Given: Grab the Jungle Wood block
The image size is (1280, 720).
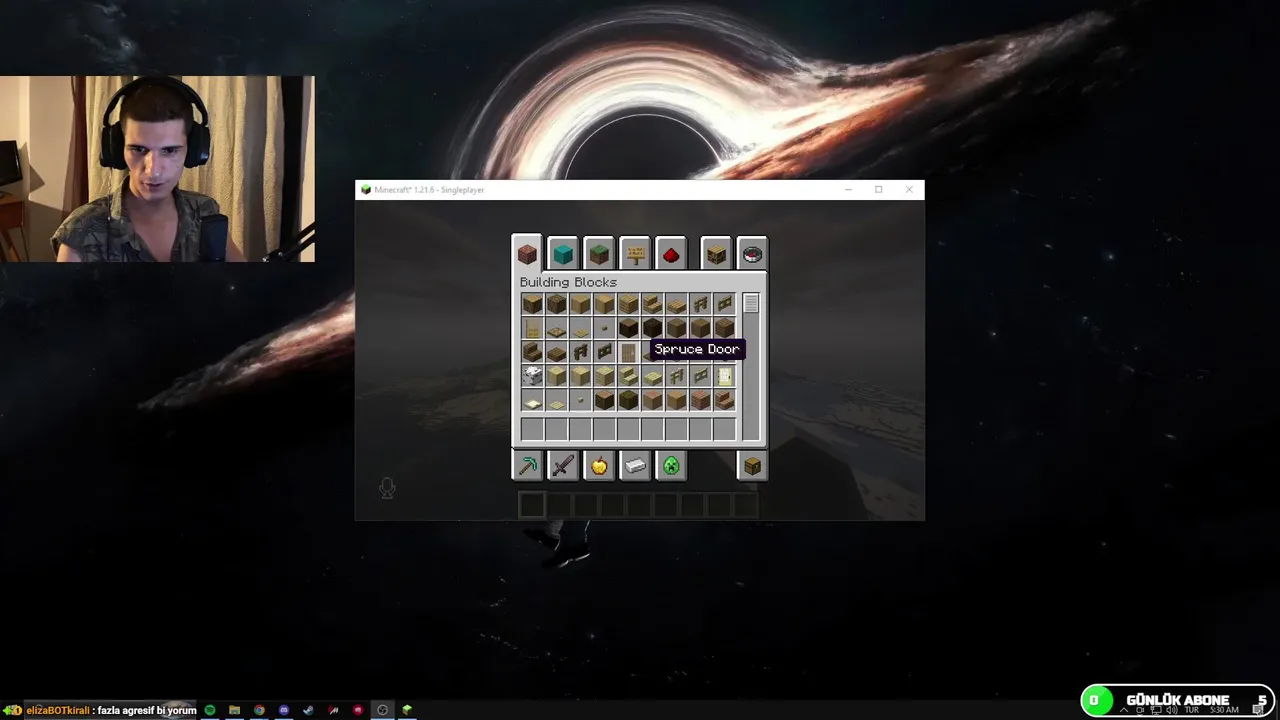Looking at the screenshot, I should pos(628,400).
